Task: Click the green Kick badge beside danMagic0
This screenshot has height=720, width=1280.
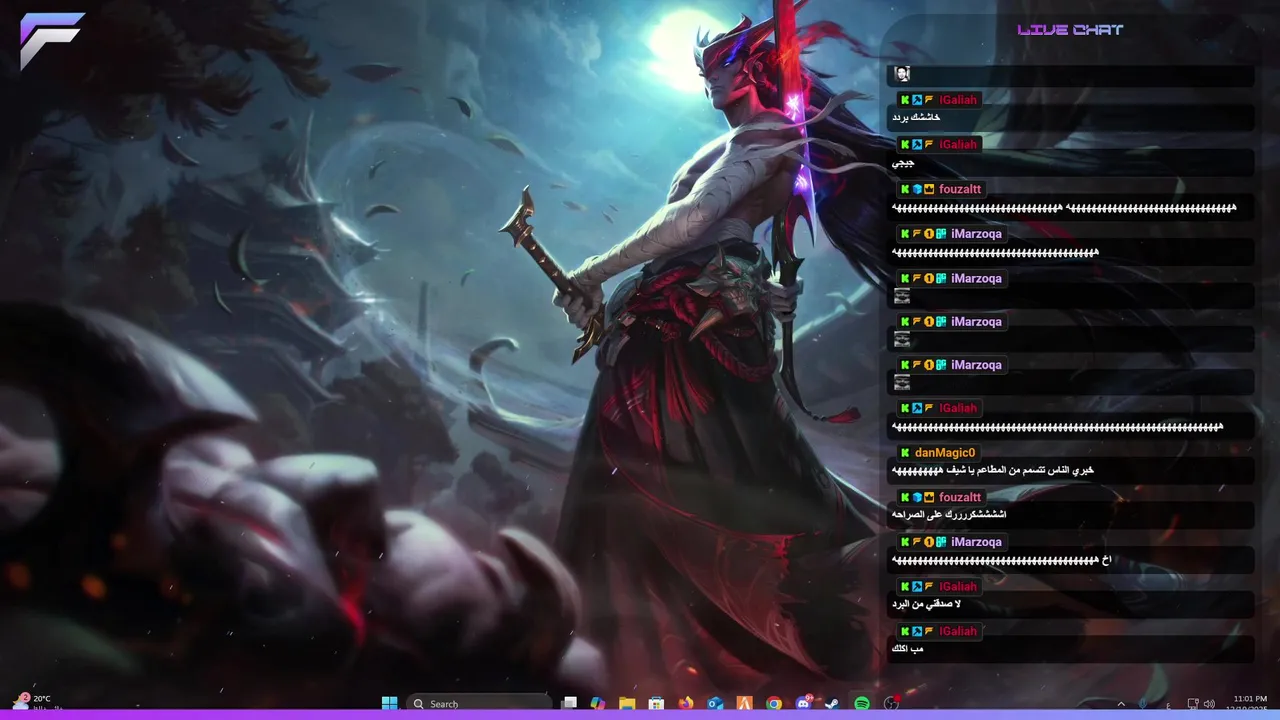Action: pyautogui.click(x=905, y=453)
